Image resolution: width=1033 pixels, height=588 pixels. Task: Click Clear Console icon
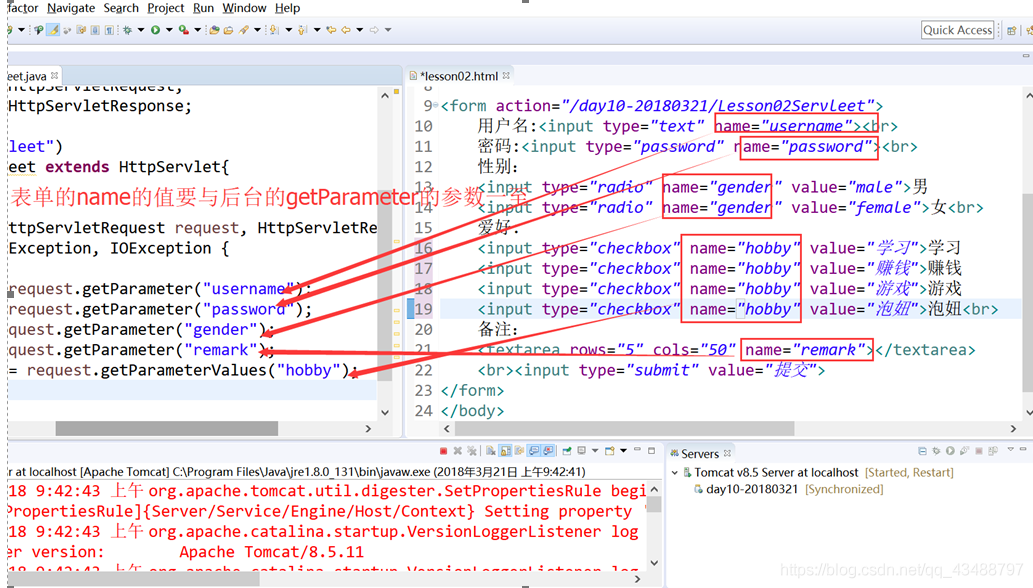pyautogui.click(x=491, y=451)
